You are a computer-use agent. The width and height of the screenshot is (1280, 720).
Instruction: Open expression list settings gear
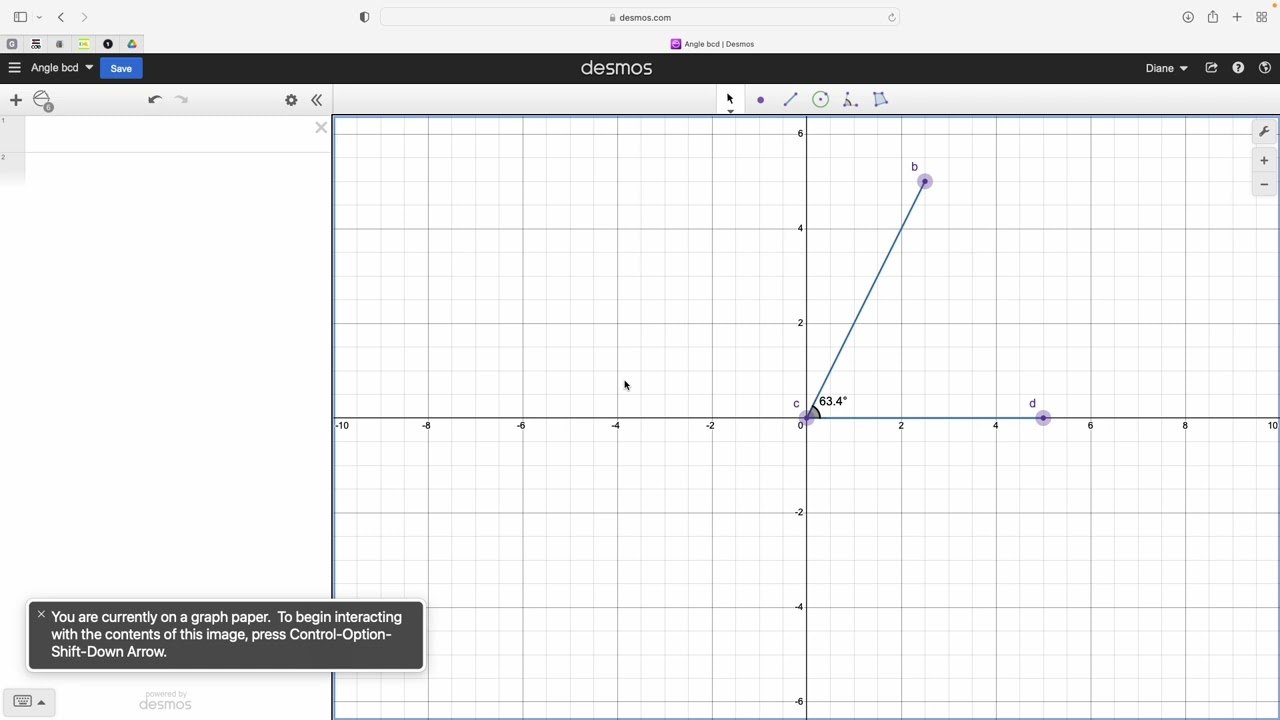click(291, 100)
